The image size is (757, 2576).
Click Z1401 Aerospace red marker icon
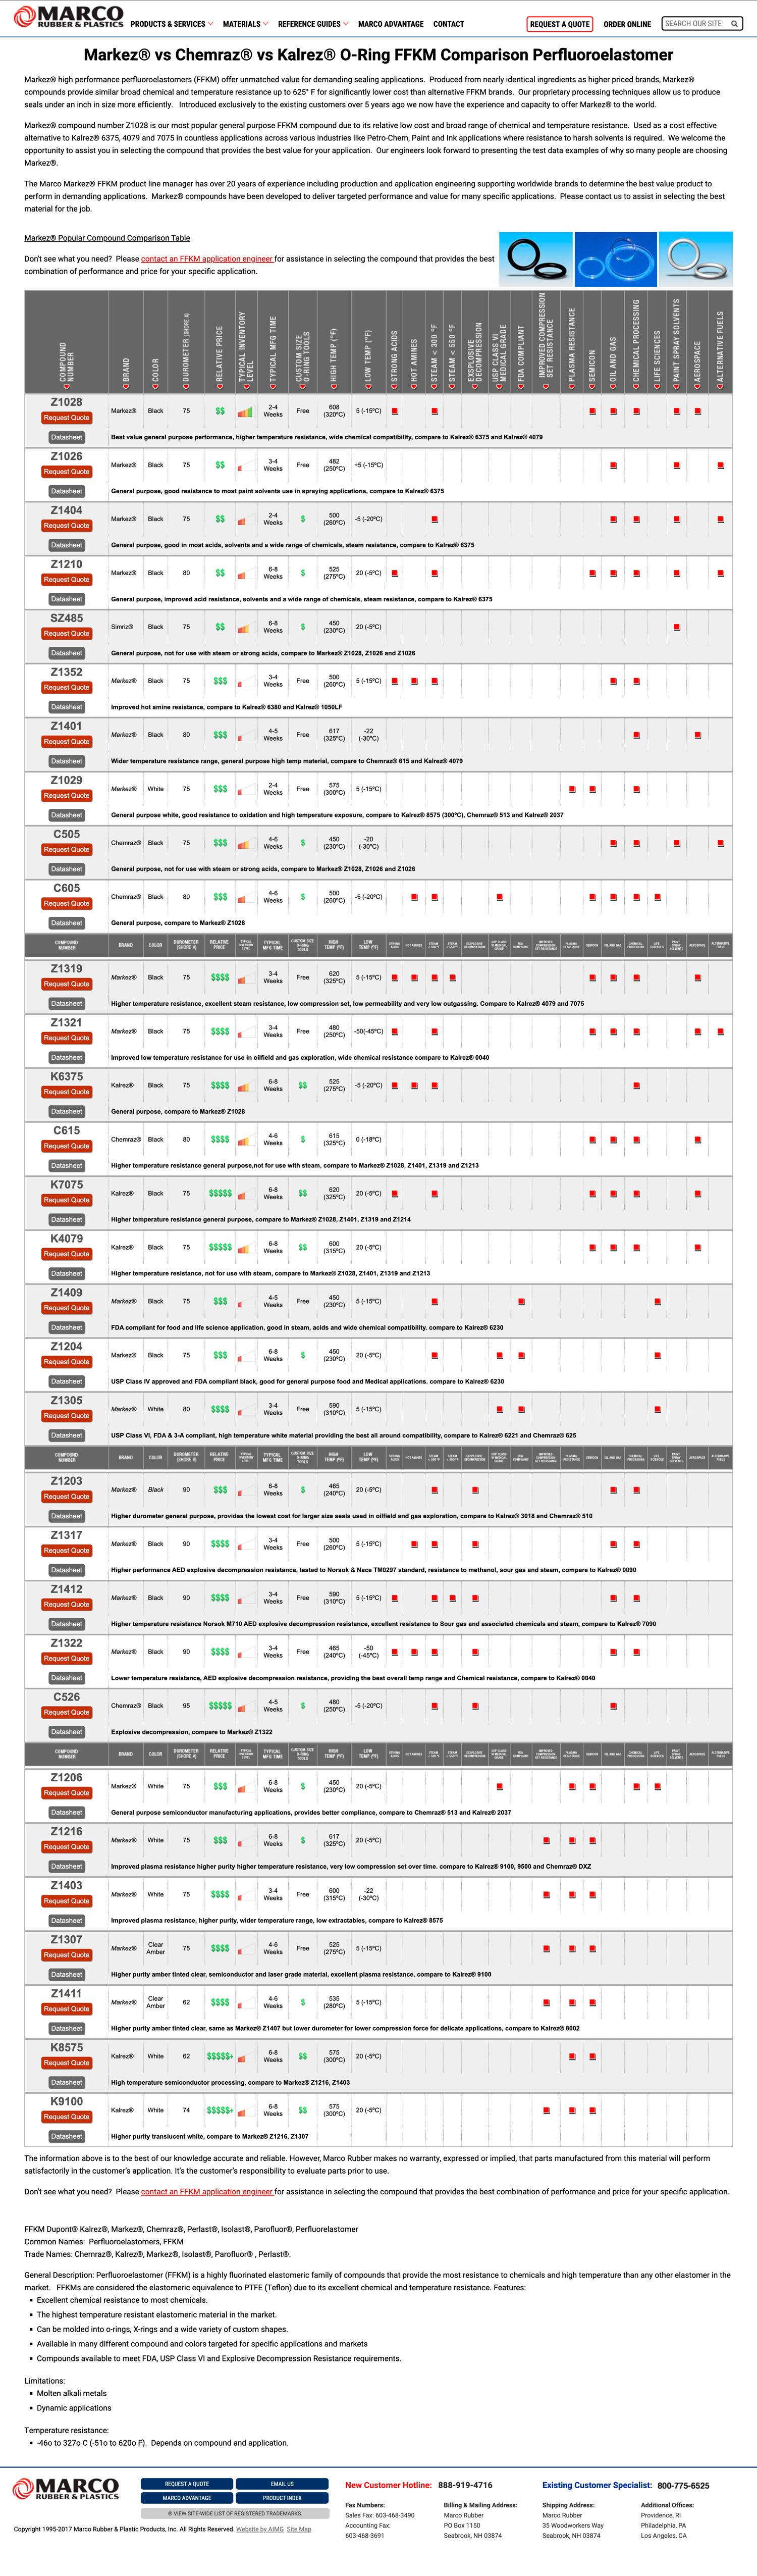pos(697,735)
